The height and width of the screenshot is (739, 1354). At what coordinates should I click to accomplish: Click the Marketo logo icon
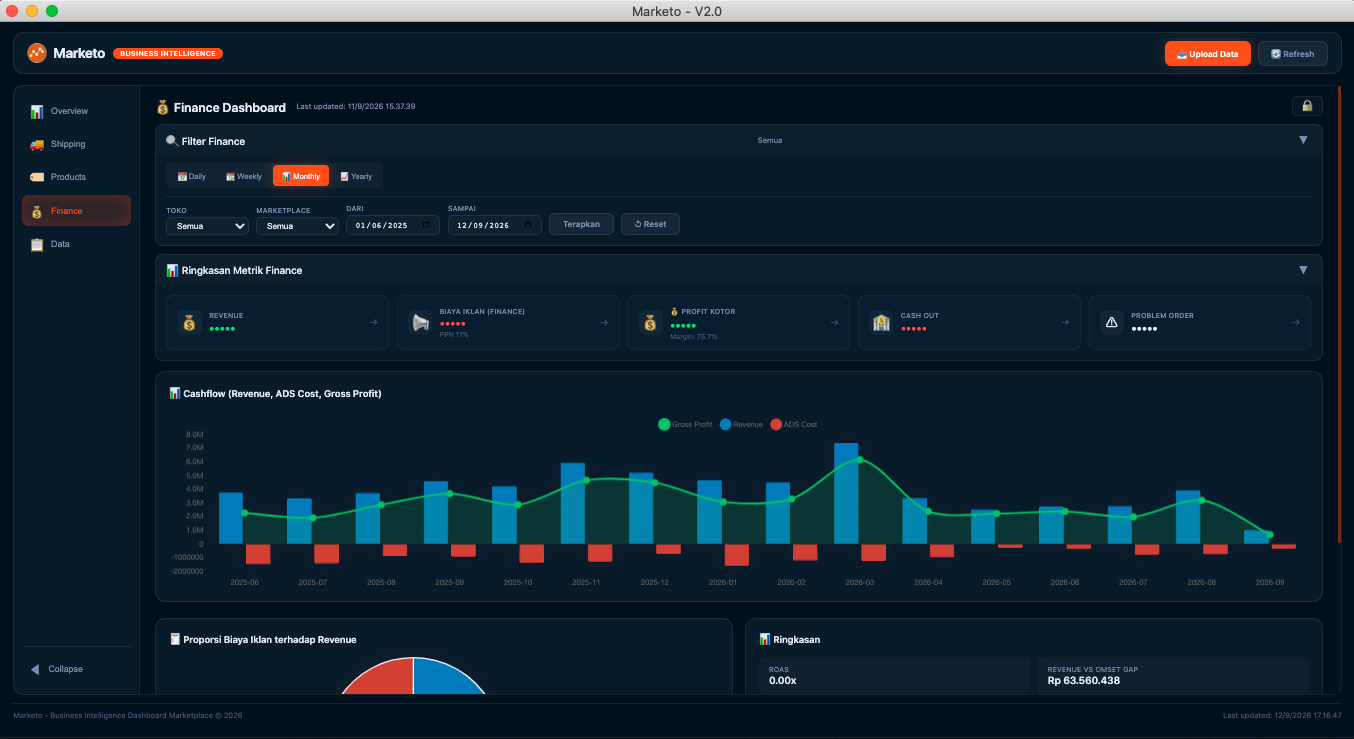coord(37,53)
